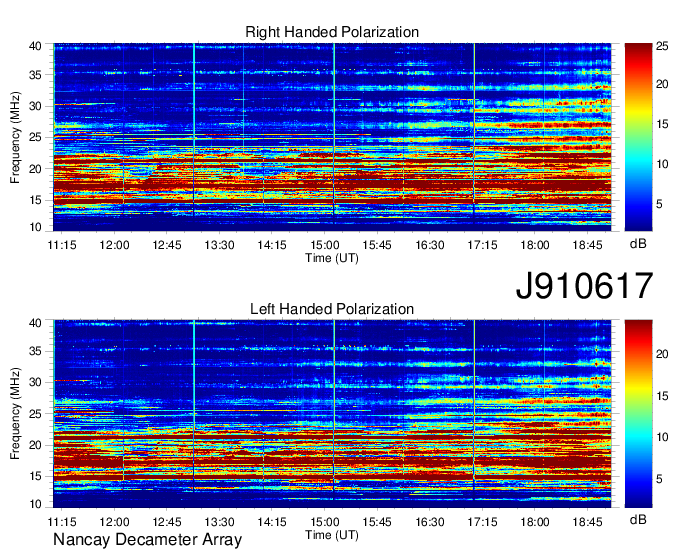Click the 20 tick on the right-handed color bar
Image resolution: width=680 pixels, height=552 pixels.
pyautogui.click(x=662, y=84)
